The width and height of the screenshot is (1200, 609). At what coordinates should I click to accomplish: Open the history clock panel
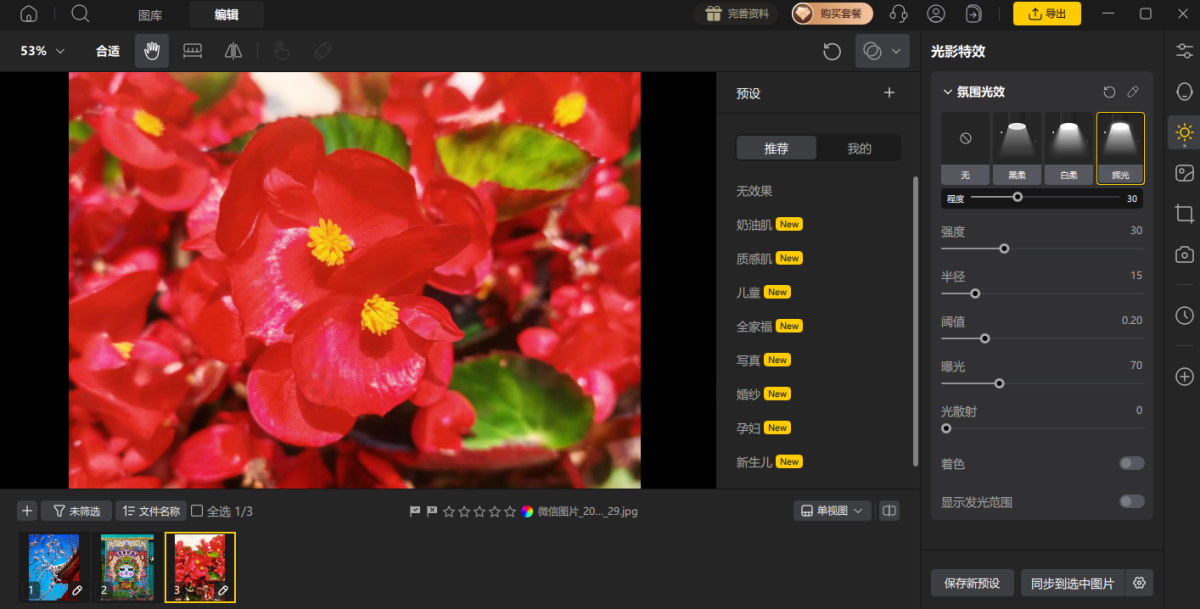(1184, 315)
